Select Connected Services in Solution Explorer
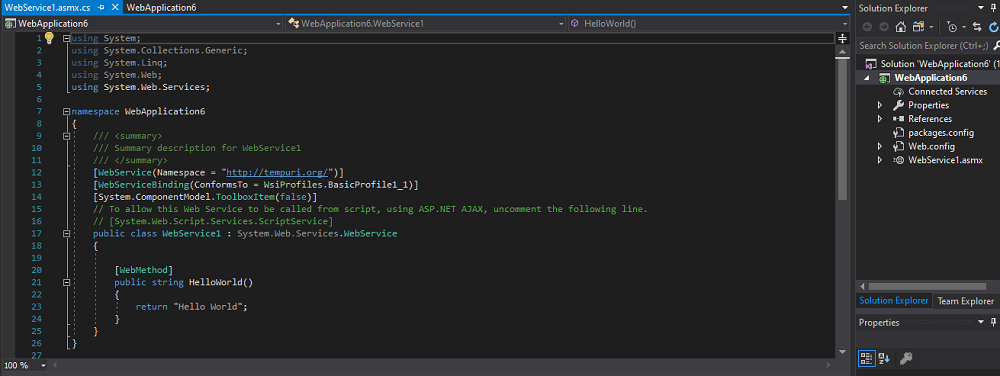The width and height of the screenshot is (1000, 376). pos(947,92)
